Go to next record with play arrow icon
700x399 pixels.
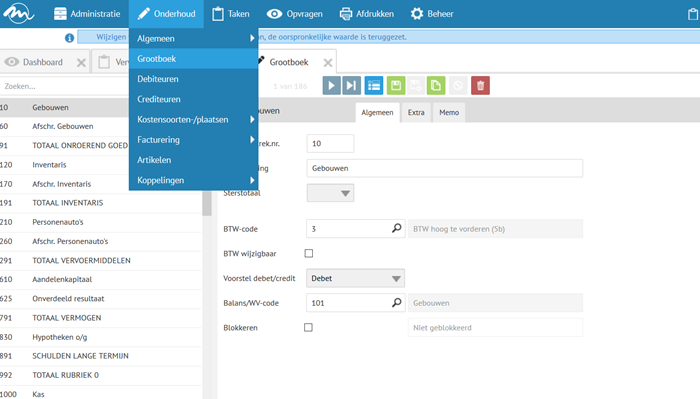pyautogui.click(x=331, y=86)
